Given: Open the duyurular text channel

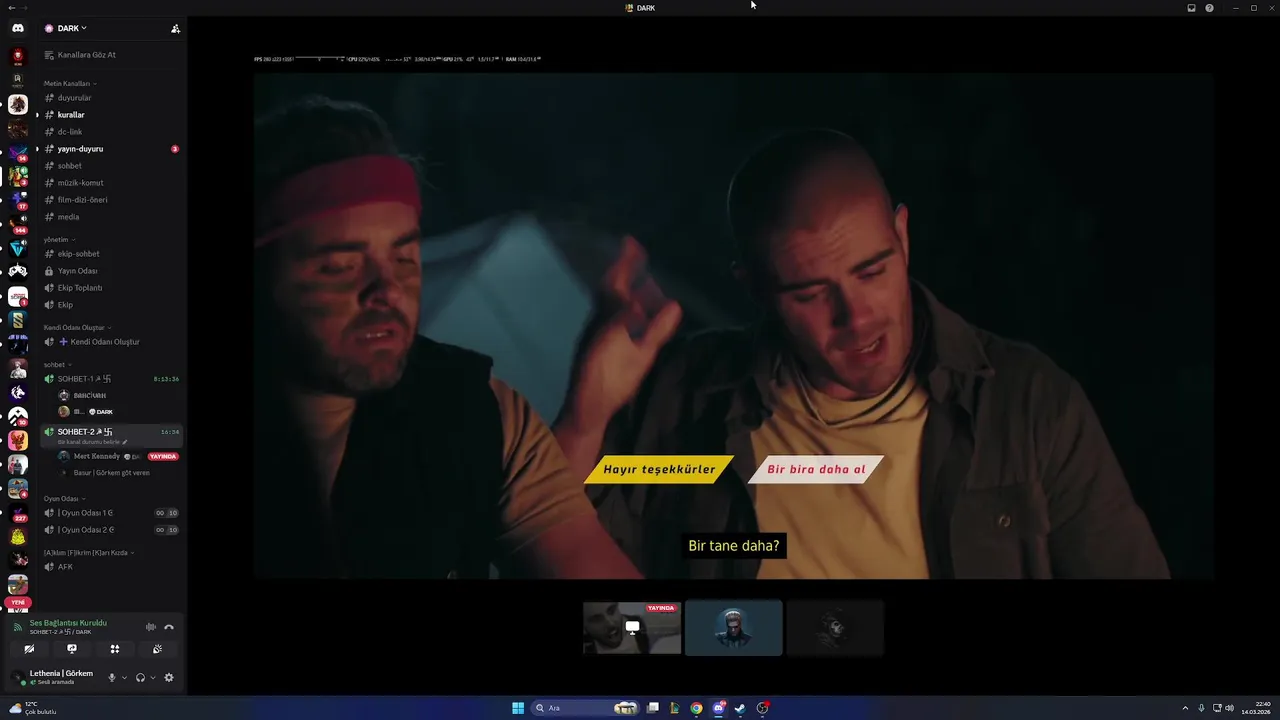Looking at the screenshot, I should (112, 98).
